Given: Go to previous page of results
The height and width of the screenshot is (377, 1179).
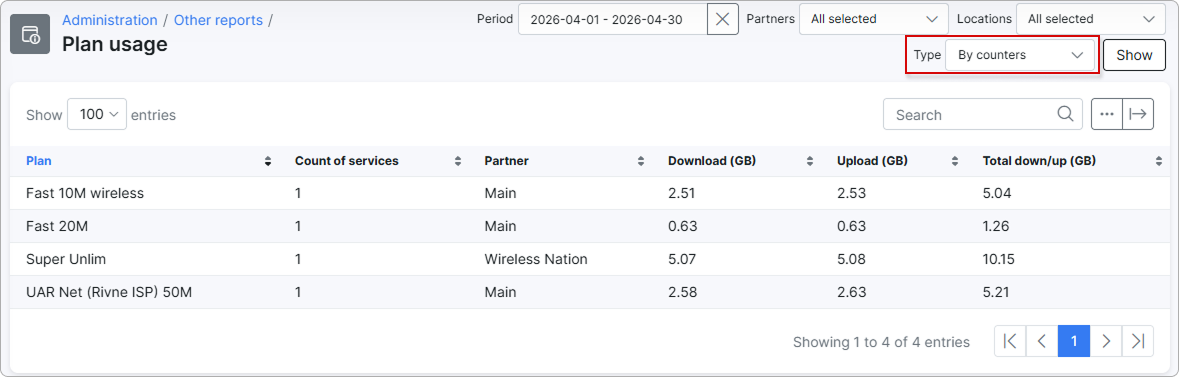Looking at the screenshot, I should click(x=1041, y=341).
